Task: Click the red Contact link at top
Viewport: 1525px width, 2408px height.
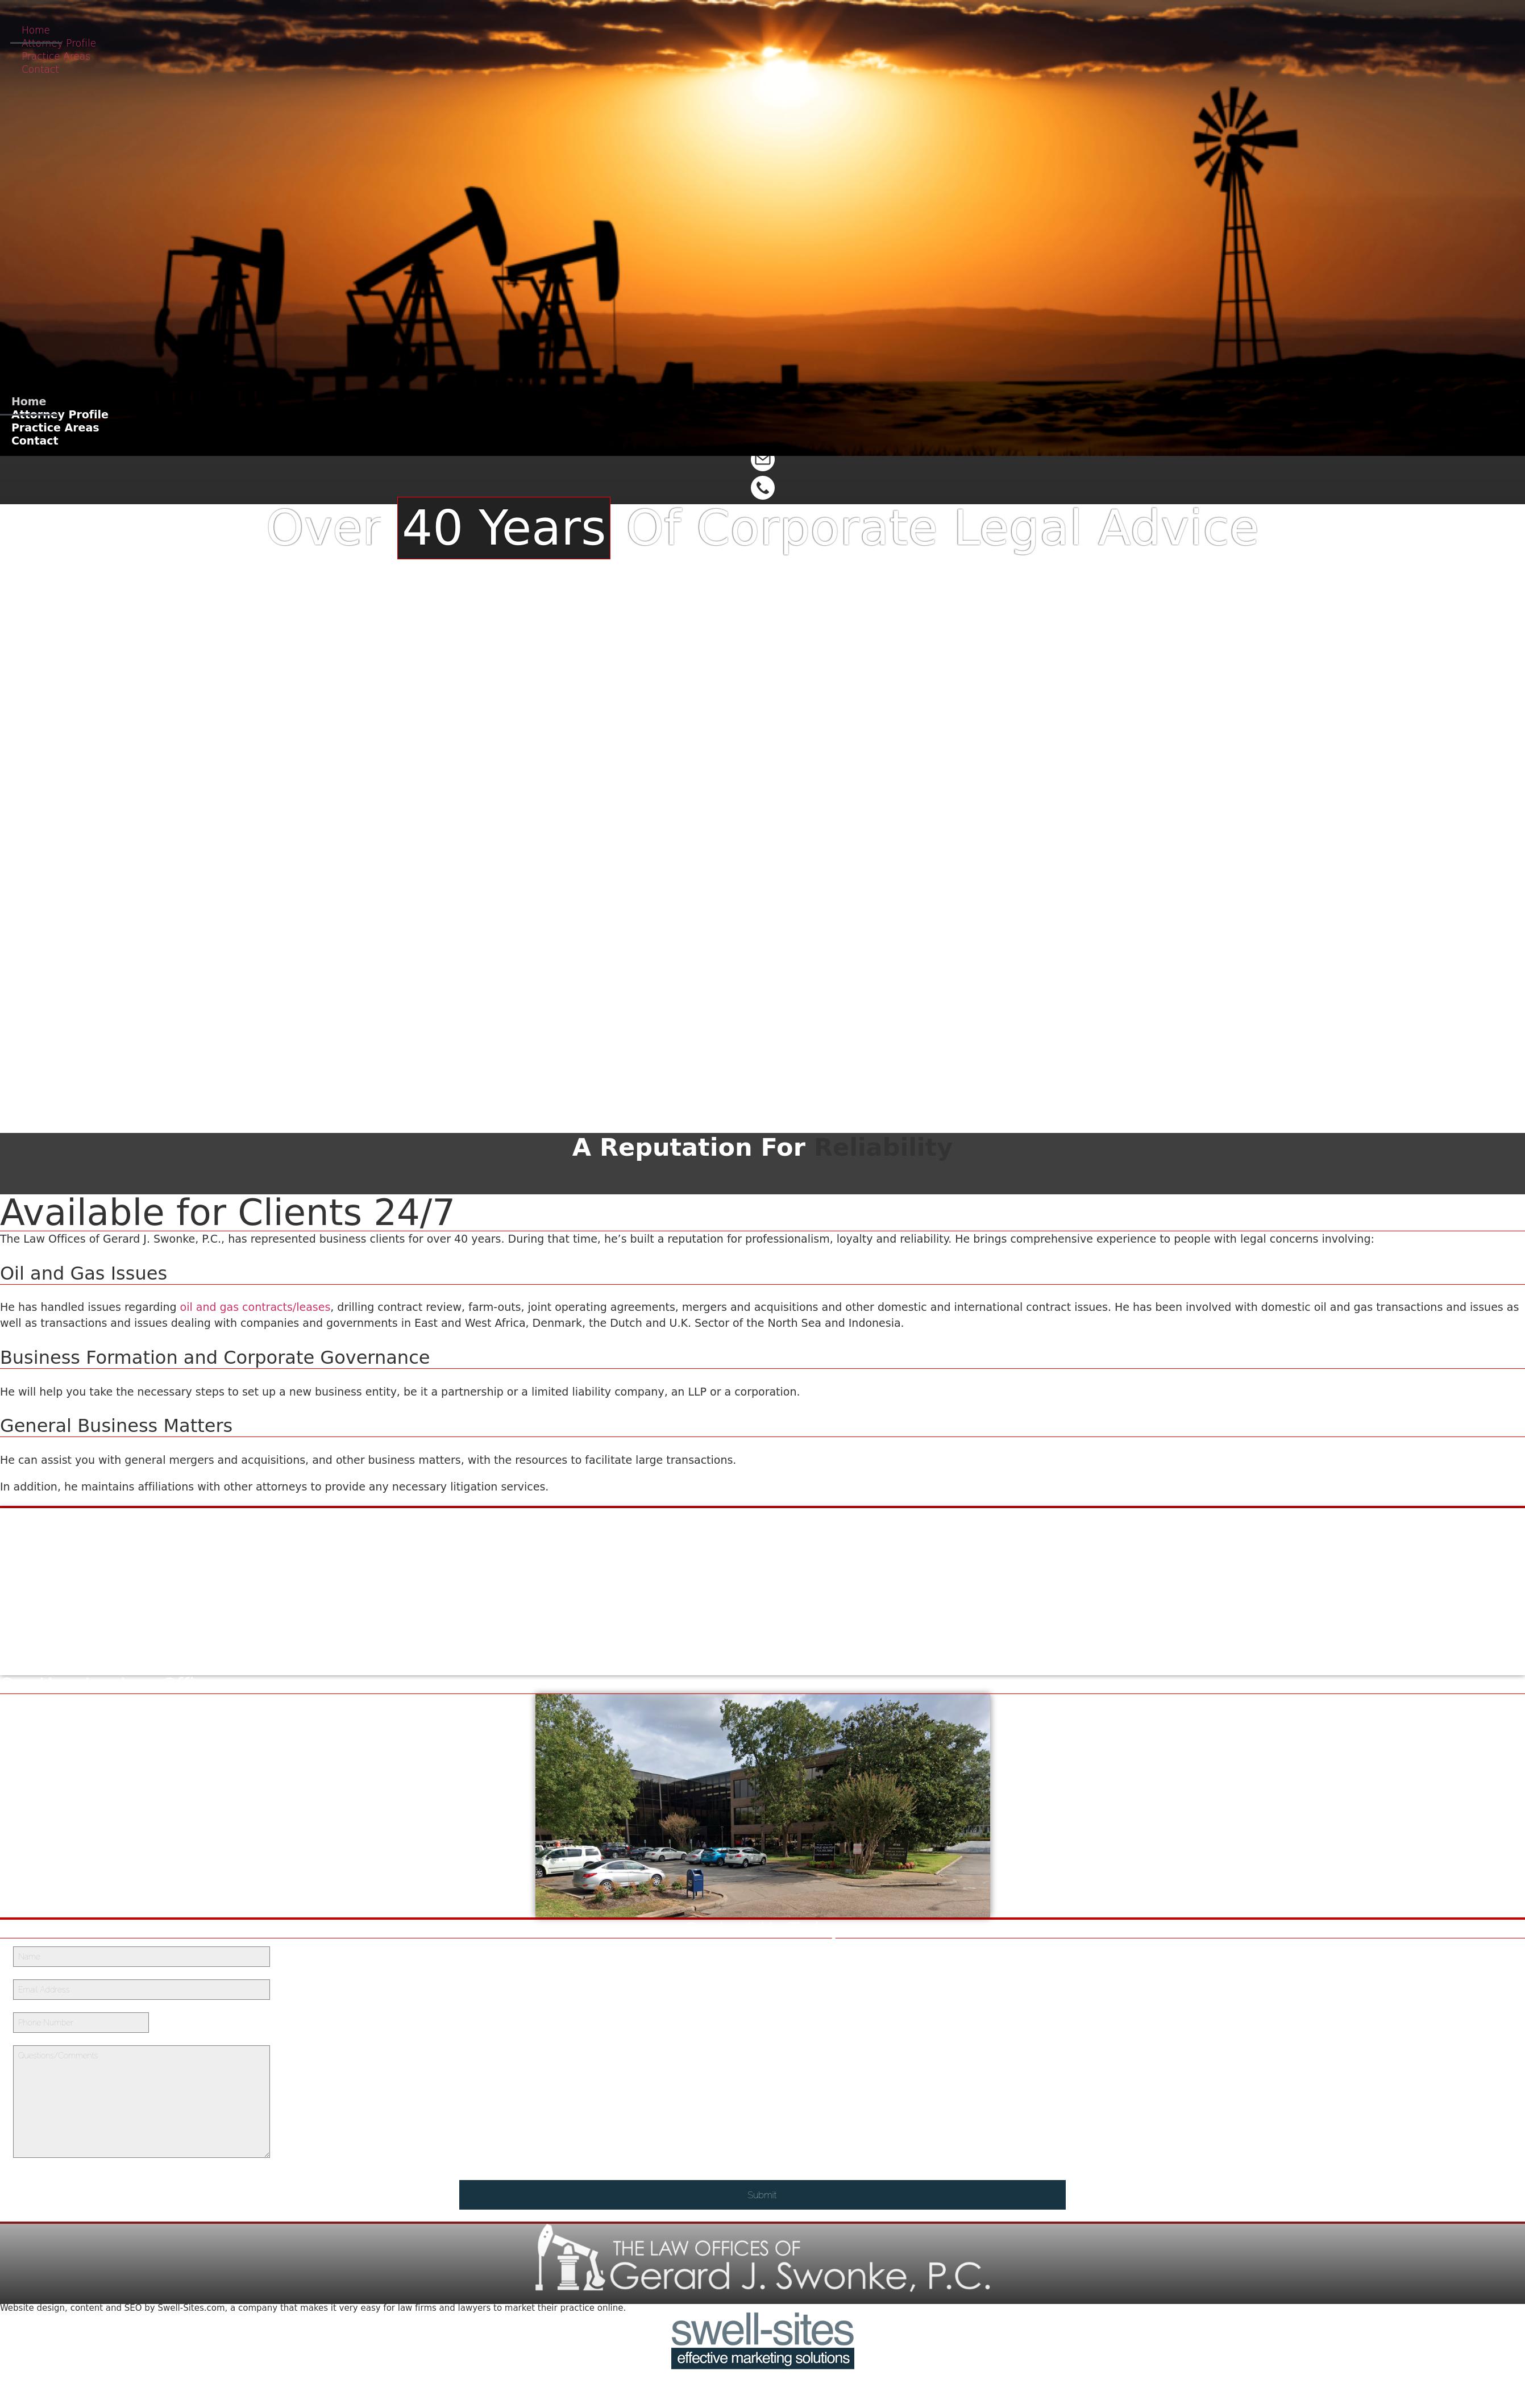Action: tap(40, 69)
